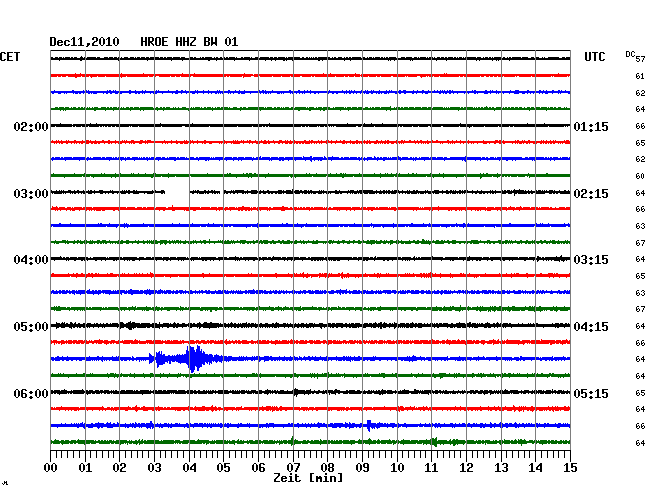Click minute tick label 03
This screenshot has height=494, width=650.
pyautogui.click(x=154, y=467)
